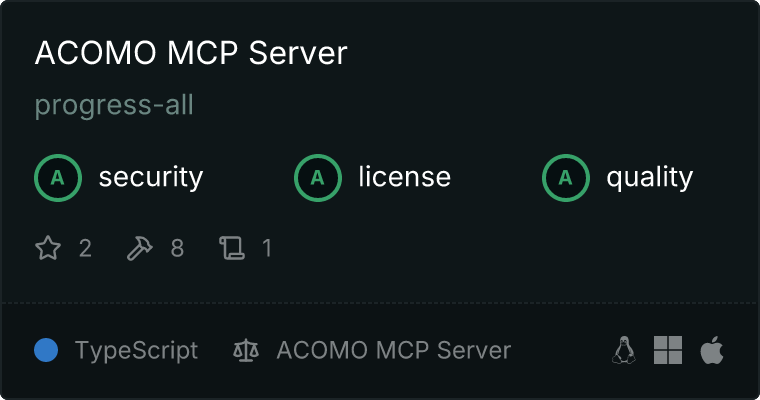Click the security label
This screenshot has width=760, height=400.
pyautogui.click(x=151, y=177)
